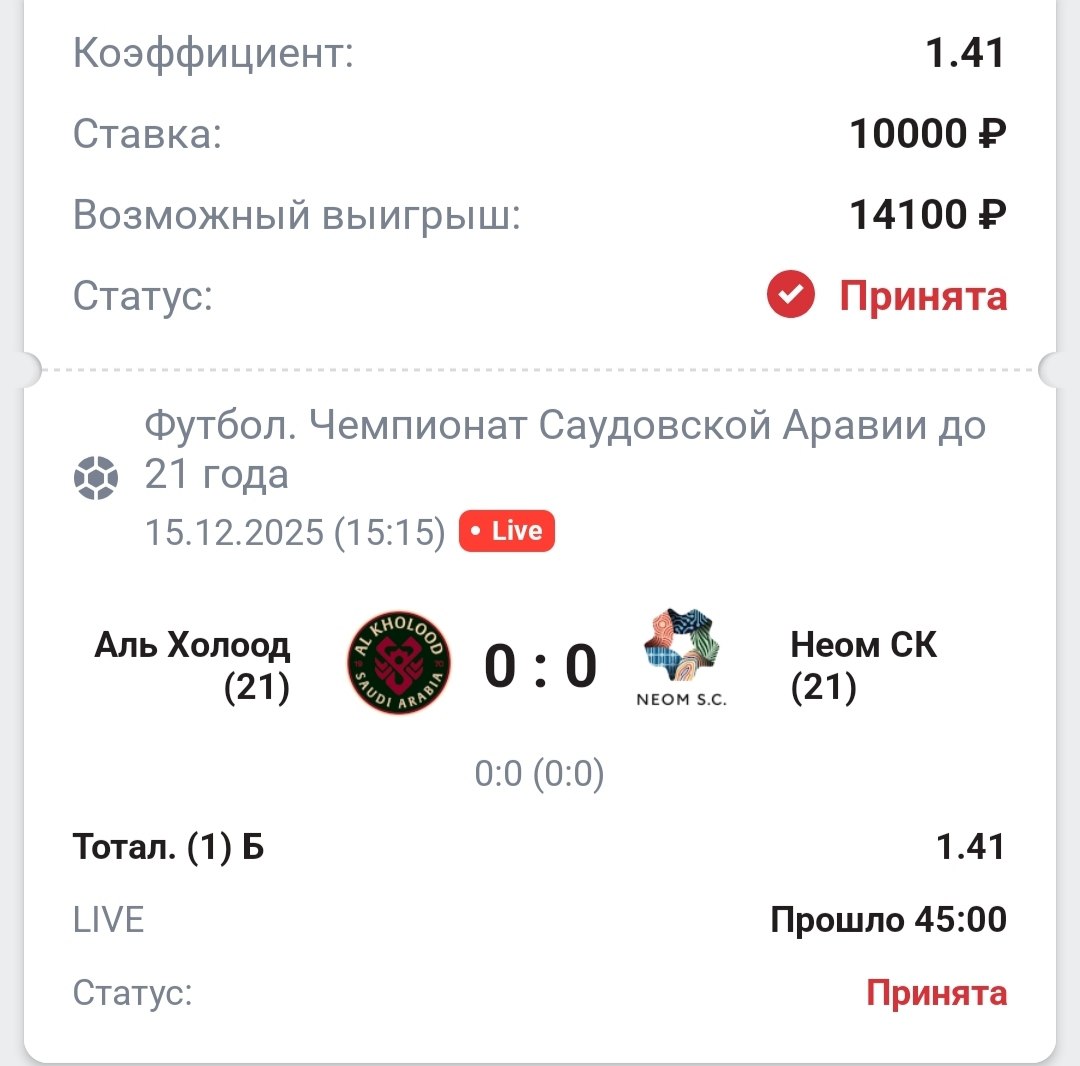Click the gray LIVE label under bet line

109,920
